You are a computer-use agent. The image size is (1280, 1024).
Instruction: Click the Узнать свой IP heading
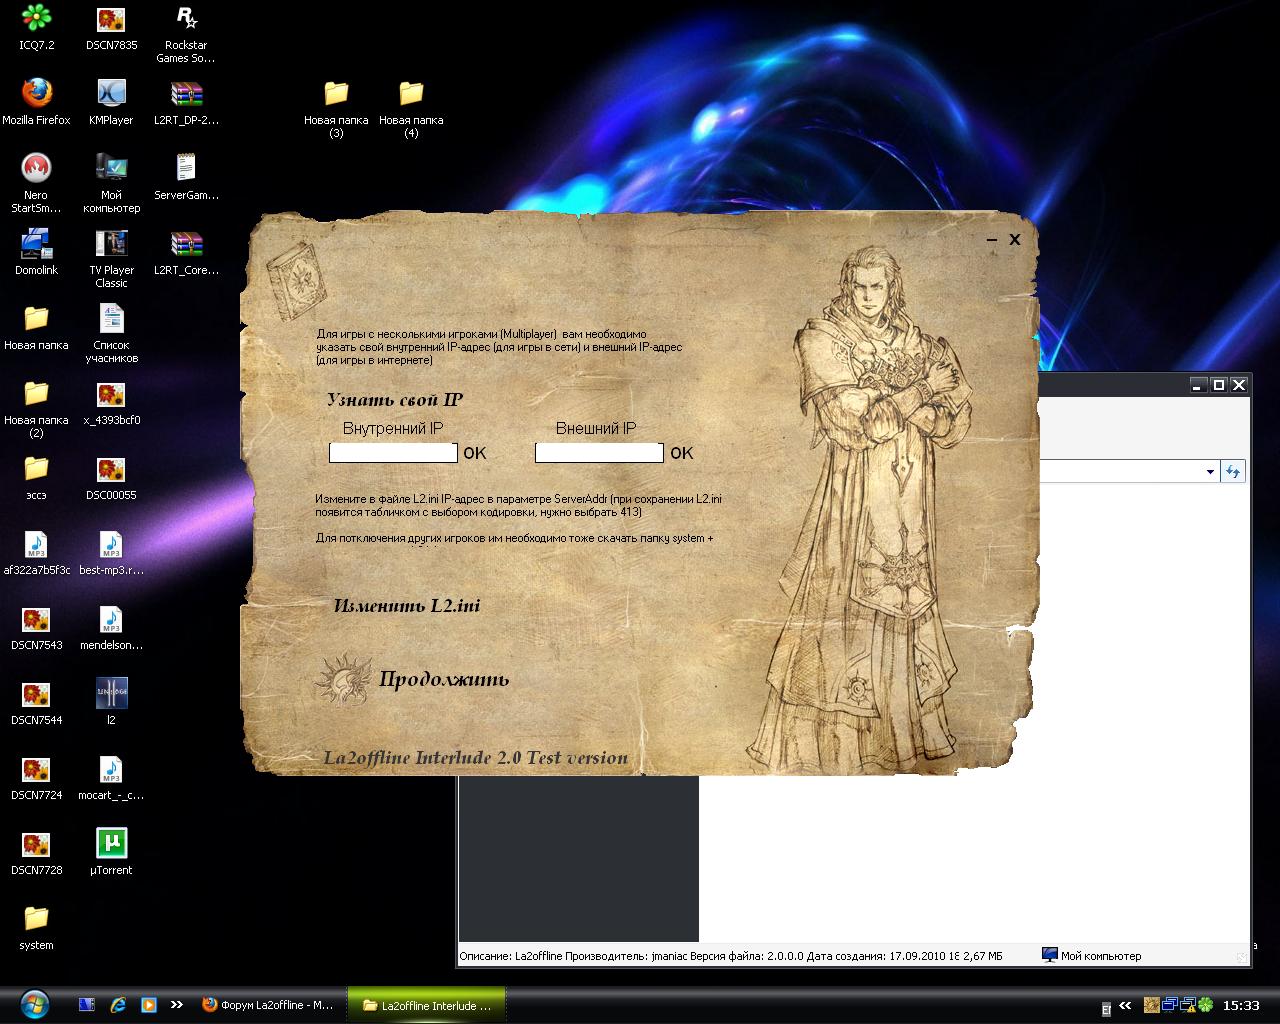(394, 400)
